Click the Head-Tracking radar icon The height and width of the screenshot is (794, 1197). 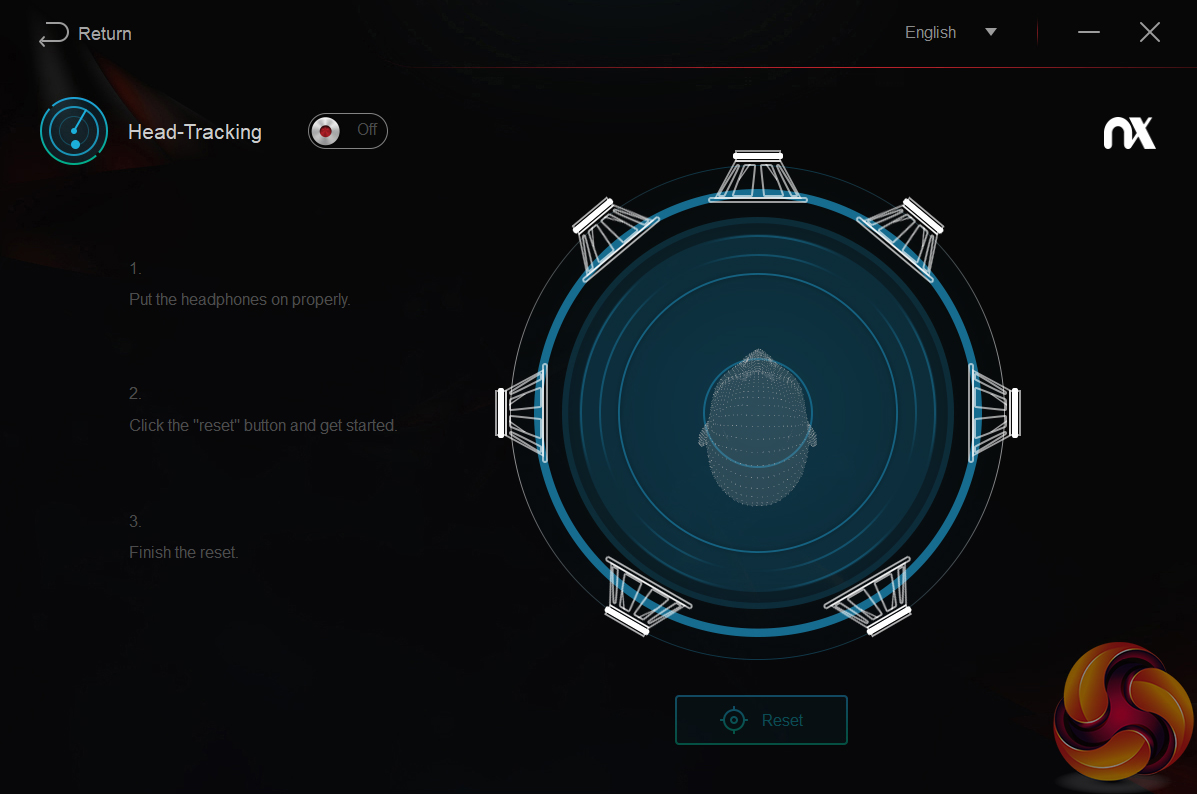[74, 131]
